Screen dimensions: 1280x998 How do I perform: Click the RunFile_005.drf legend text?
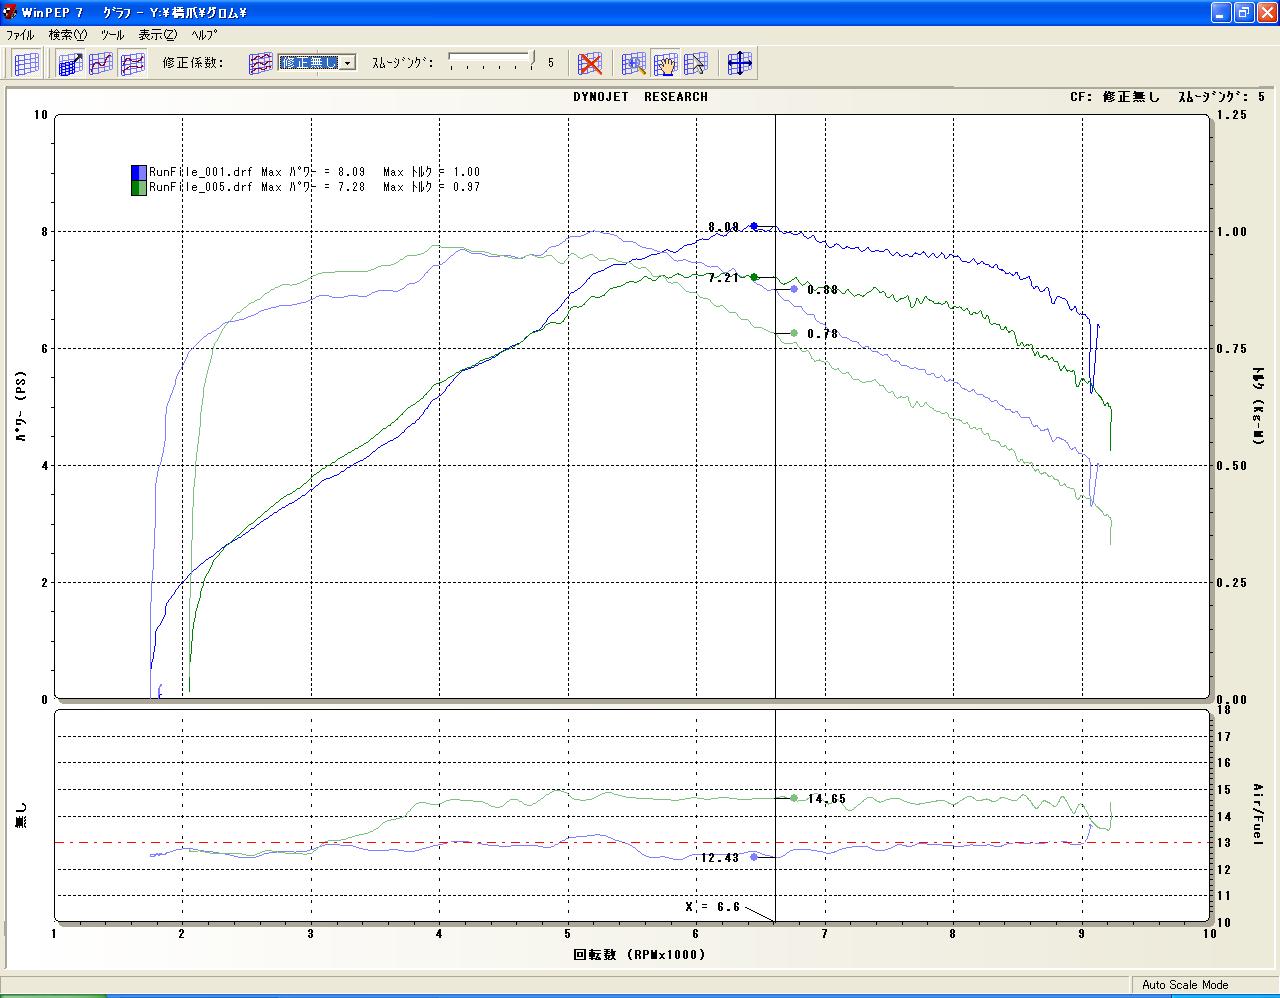point(201,187)
